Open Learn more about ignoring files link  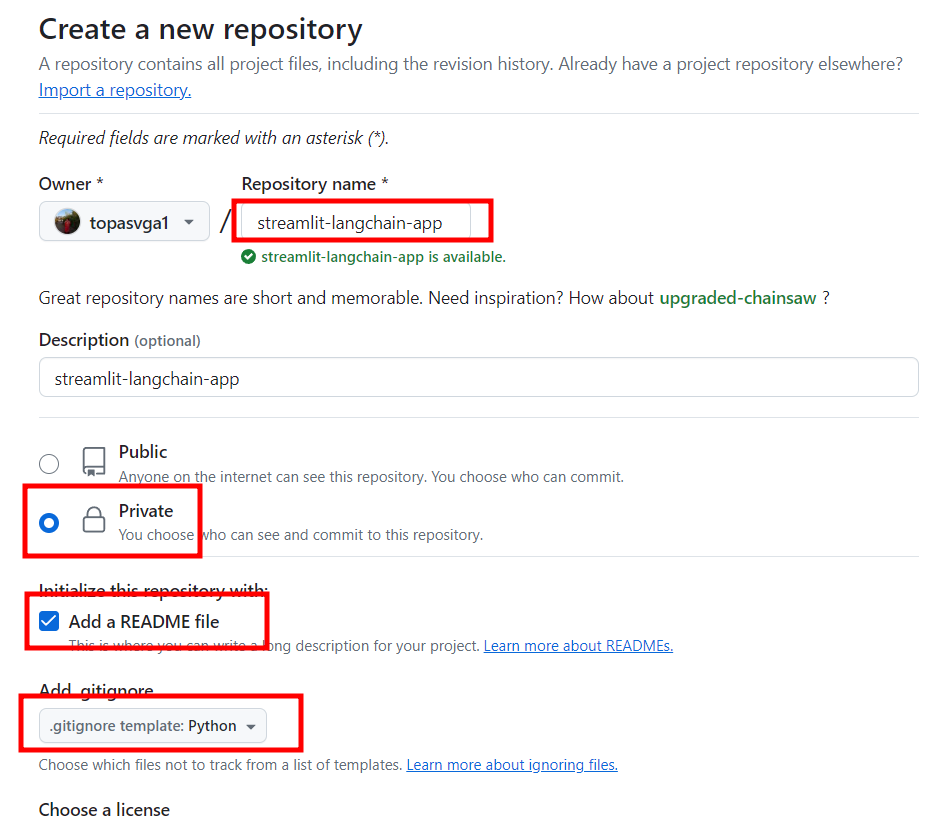tap(512, 765)
